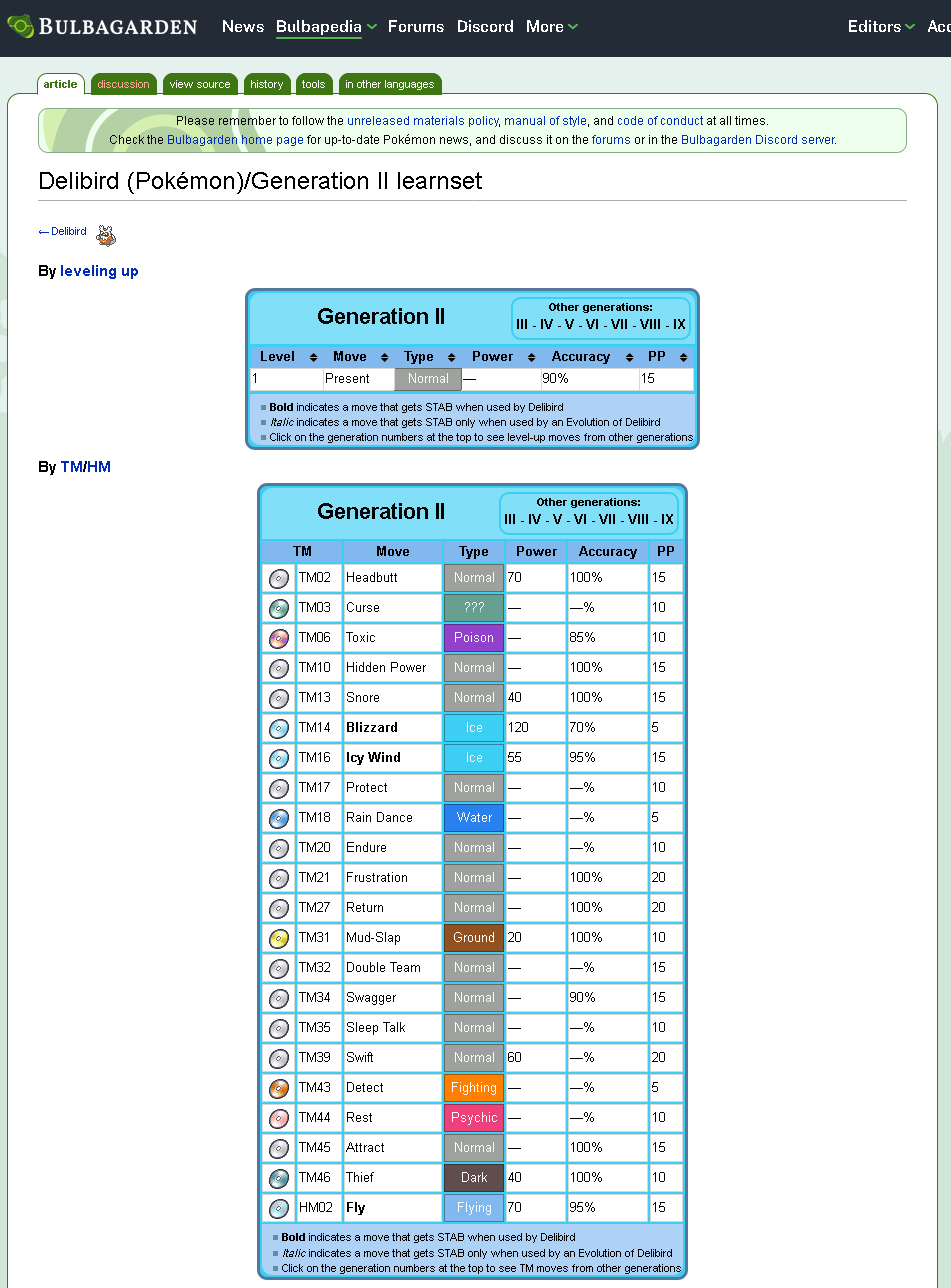The width and height of the screenshot is (951, 1288).
Task: Click the TM16 Icy Wind disc icon
Action: [x=279, y=758]
